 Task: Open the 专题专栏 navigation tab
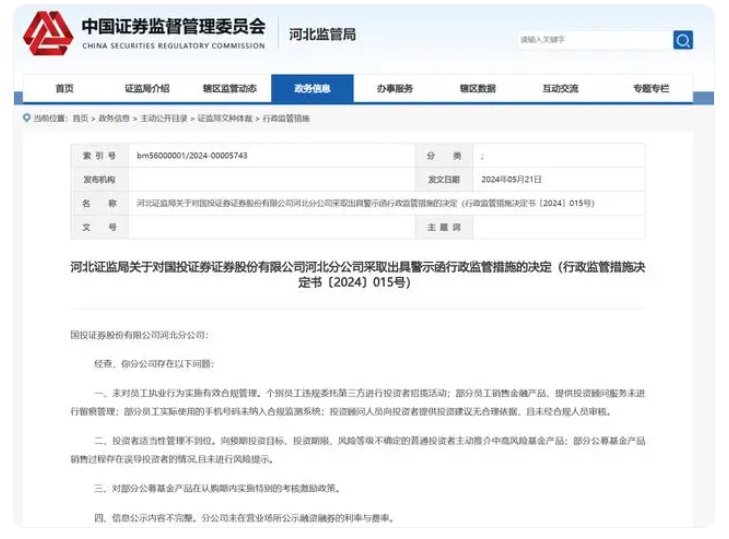coord(650,89)
